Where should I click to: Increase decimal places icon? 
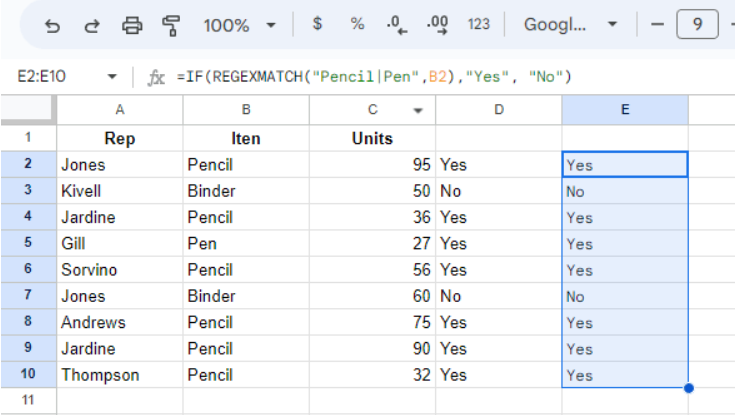437,24
